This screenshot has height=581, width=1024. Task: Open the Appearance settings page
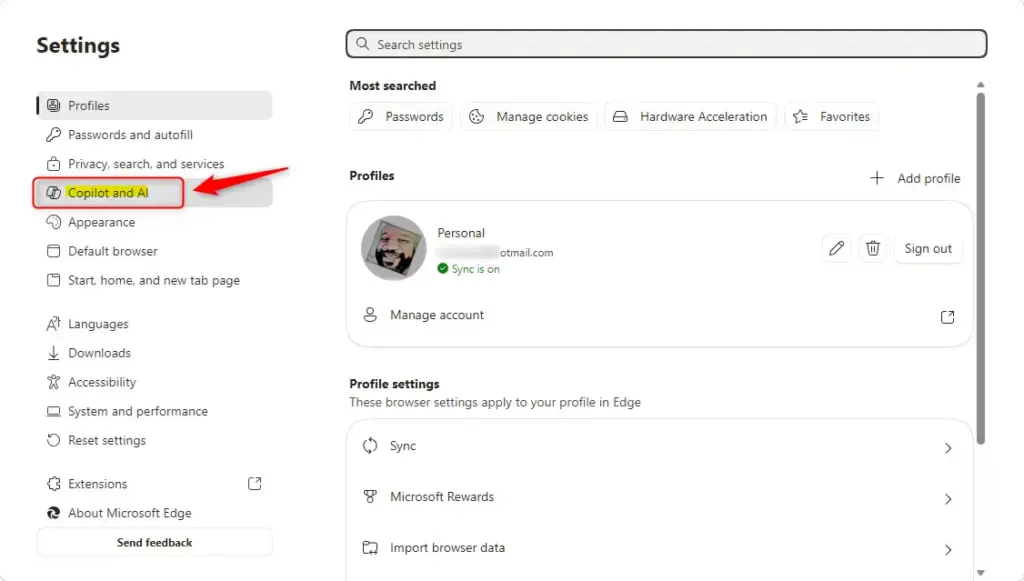point(154,222)
